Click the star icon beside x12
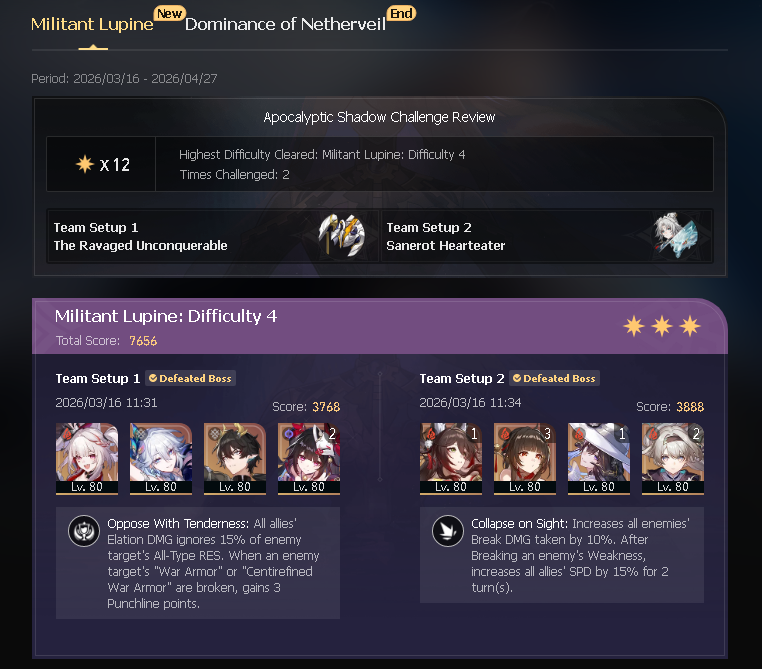Viewport: 762px width, 669px height. pyautogui.click(x=85, y=164)
